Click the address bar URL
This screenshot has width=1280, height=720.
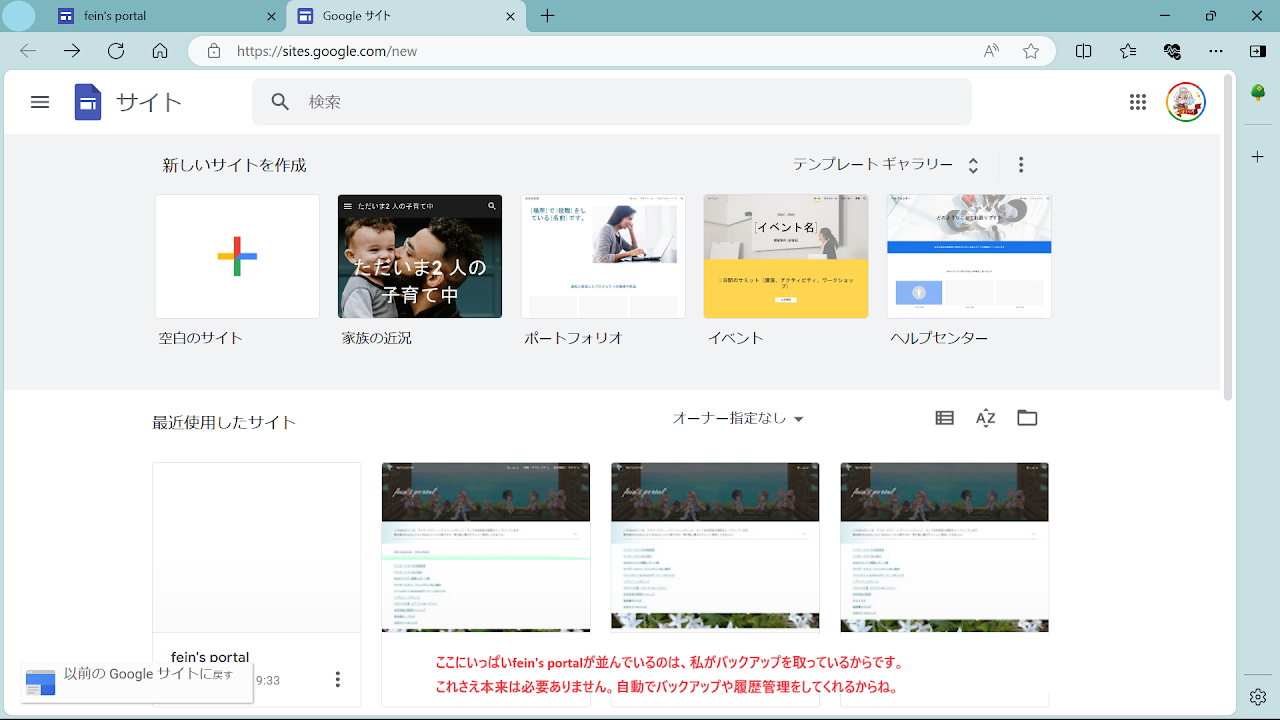click(x=327, y=51)
